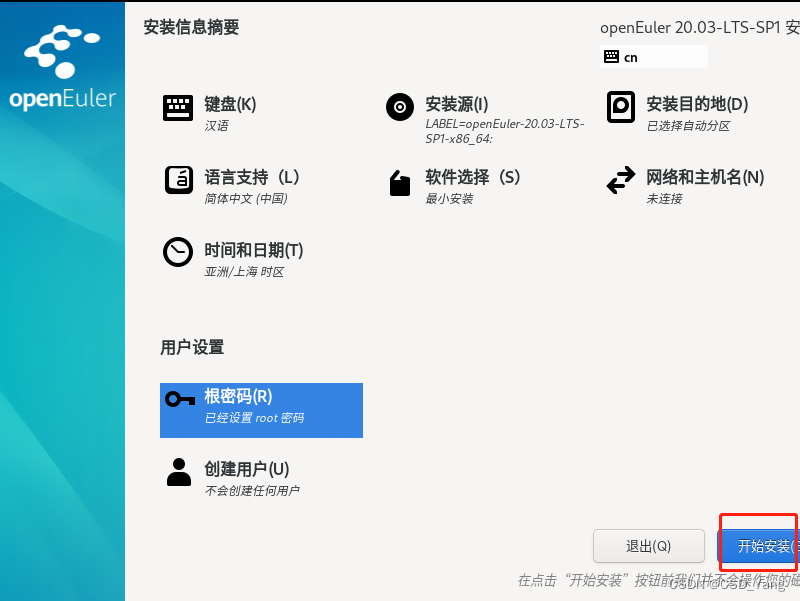Screen dimensions: 800x601
Task: Click the 汉语 keyboard status text
Action: (216, 126)
